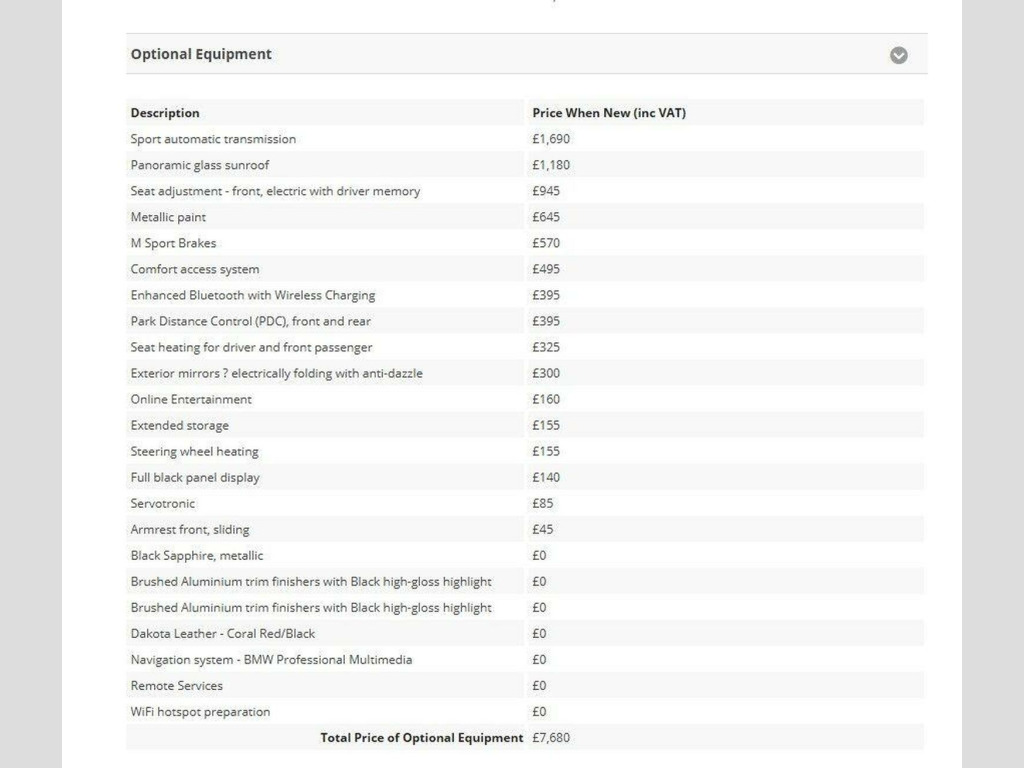Select Navigation system - BMW Professional Multimedia

pos(271,659)
